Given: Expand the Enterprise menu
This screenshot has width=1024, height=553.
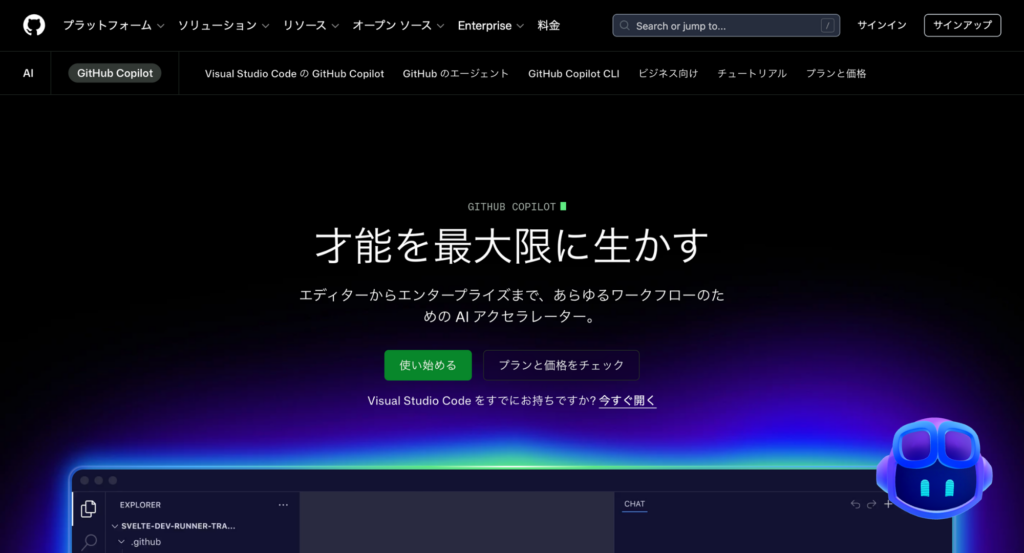Looking at the screenshot, I should pyautogui.click(x=490, y=25).
